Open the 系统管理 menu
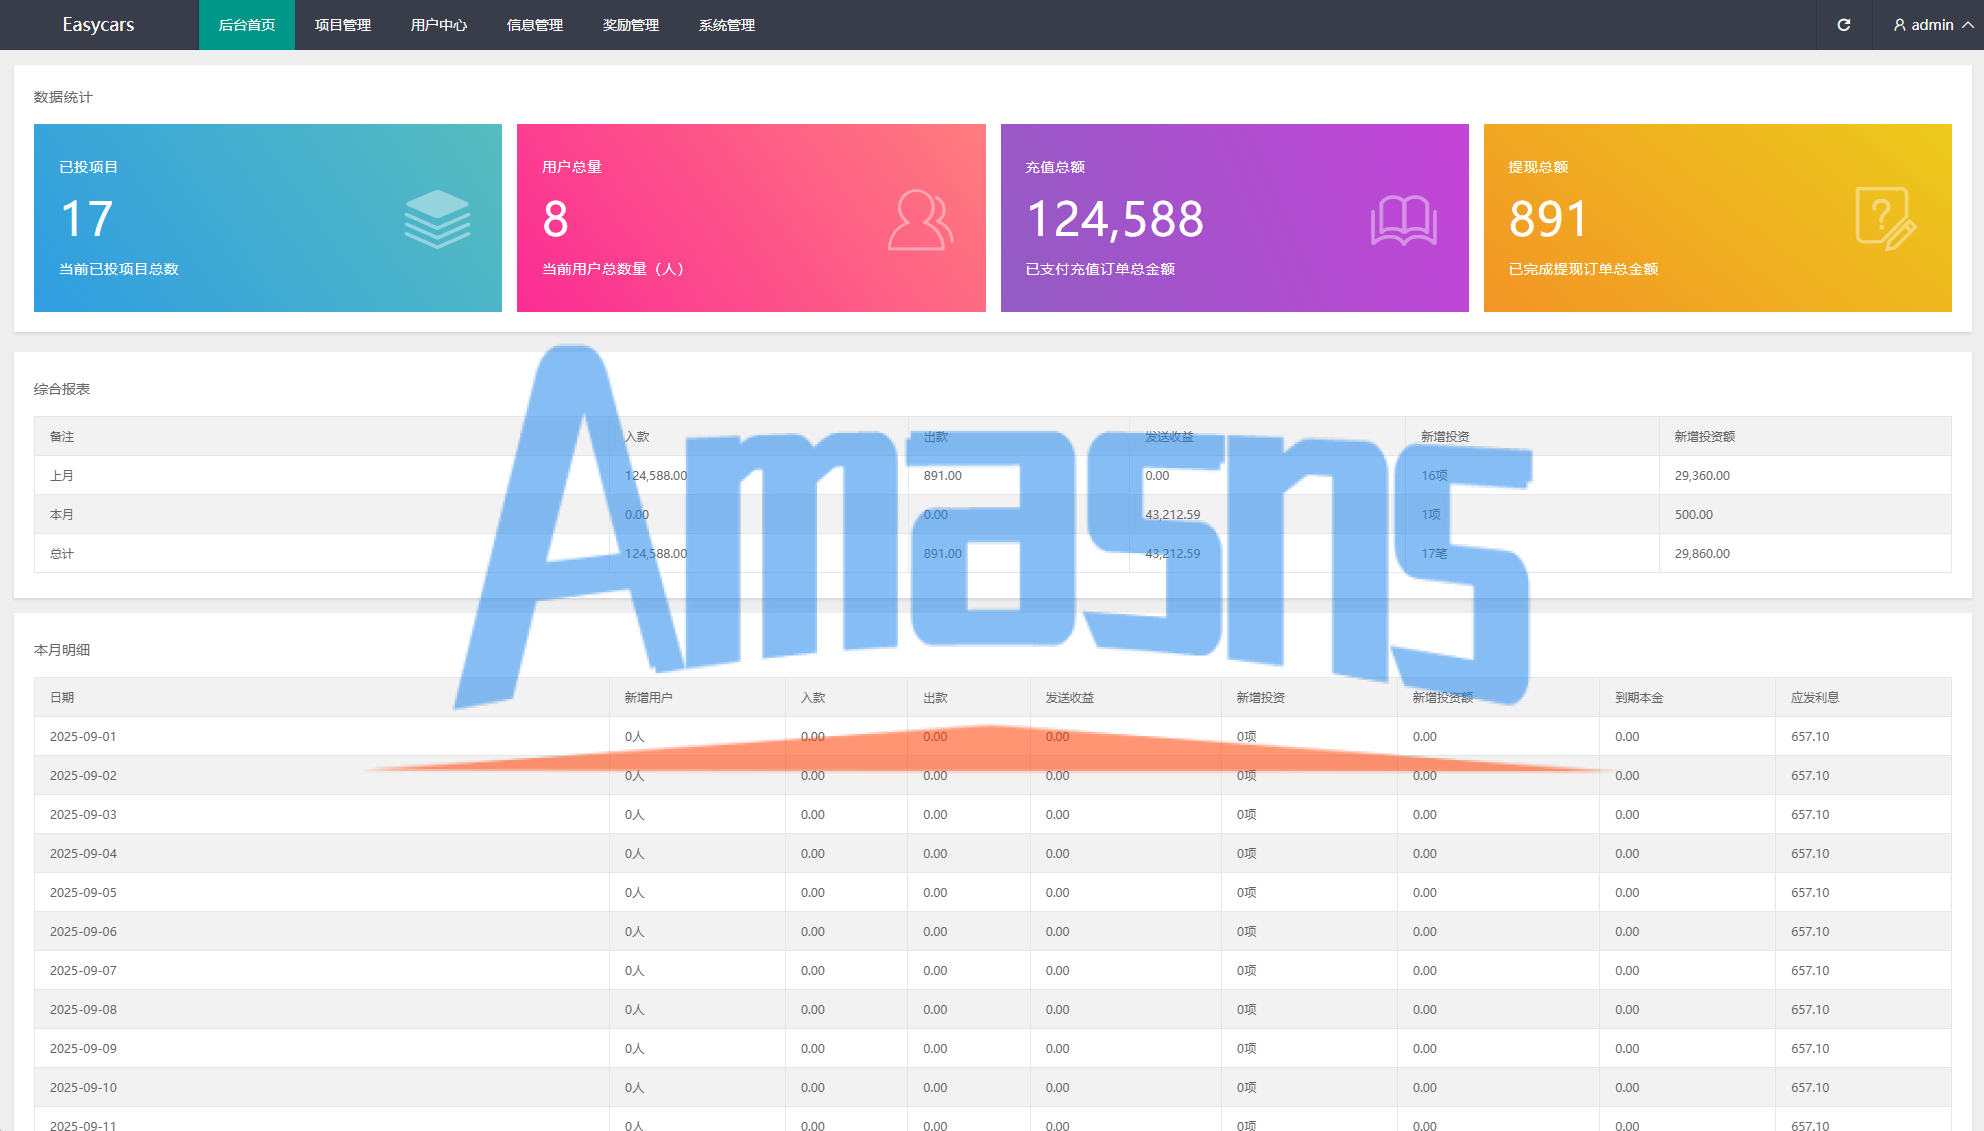The image size is (1984, 1131). pos(727,25)
